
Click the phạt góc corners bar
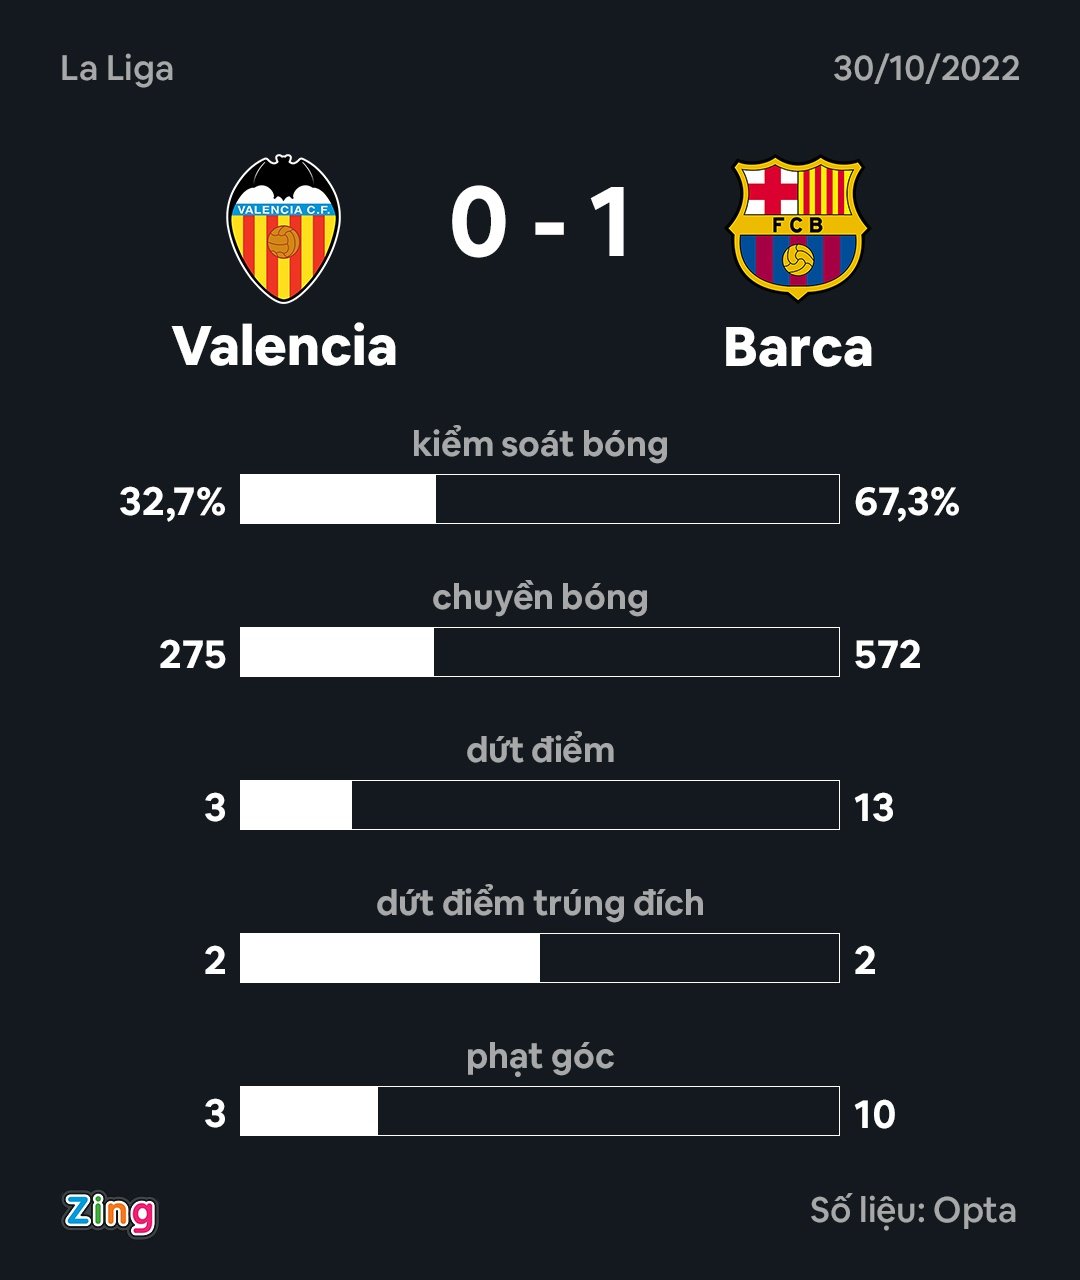[540, 1111]
